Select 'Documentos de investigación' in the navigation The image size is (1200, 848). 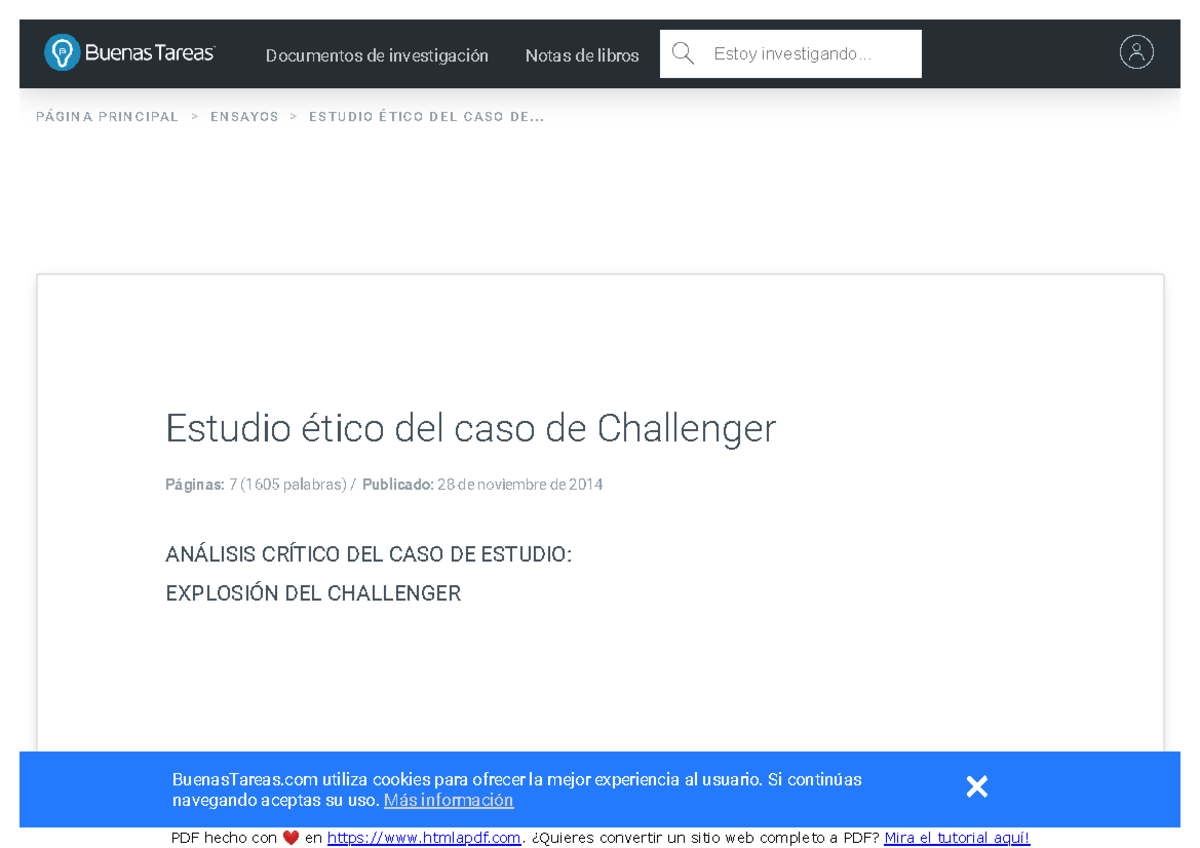tap(377, 55)
